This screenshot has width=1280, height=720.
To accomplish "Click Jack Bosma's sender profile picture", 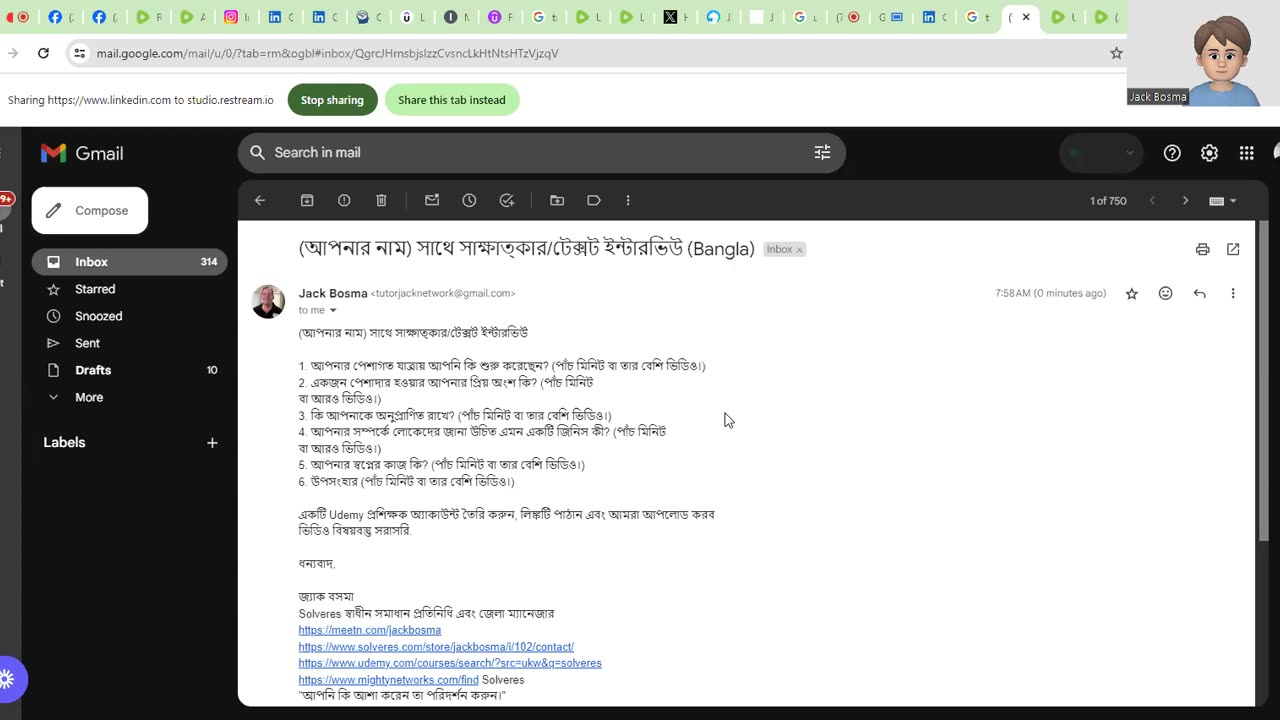I will (268, 301).
